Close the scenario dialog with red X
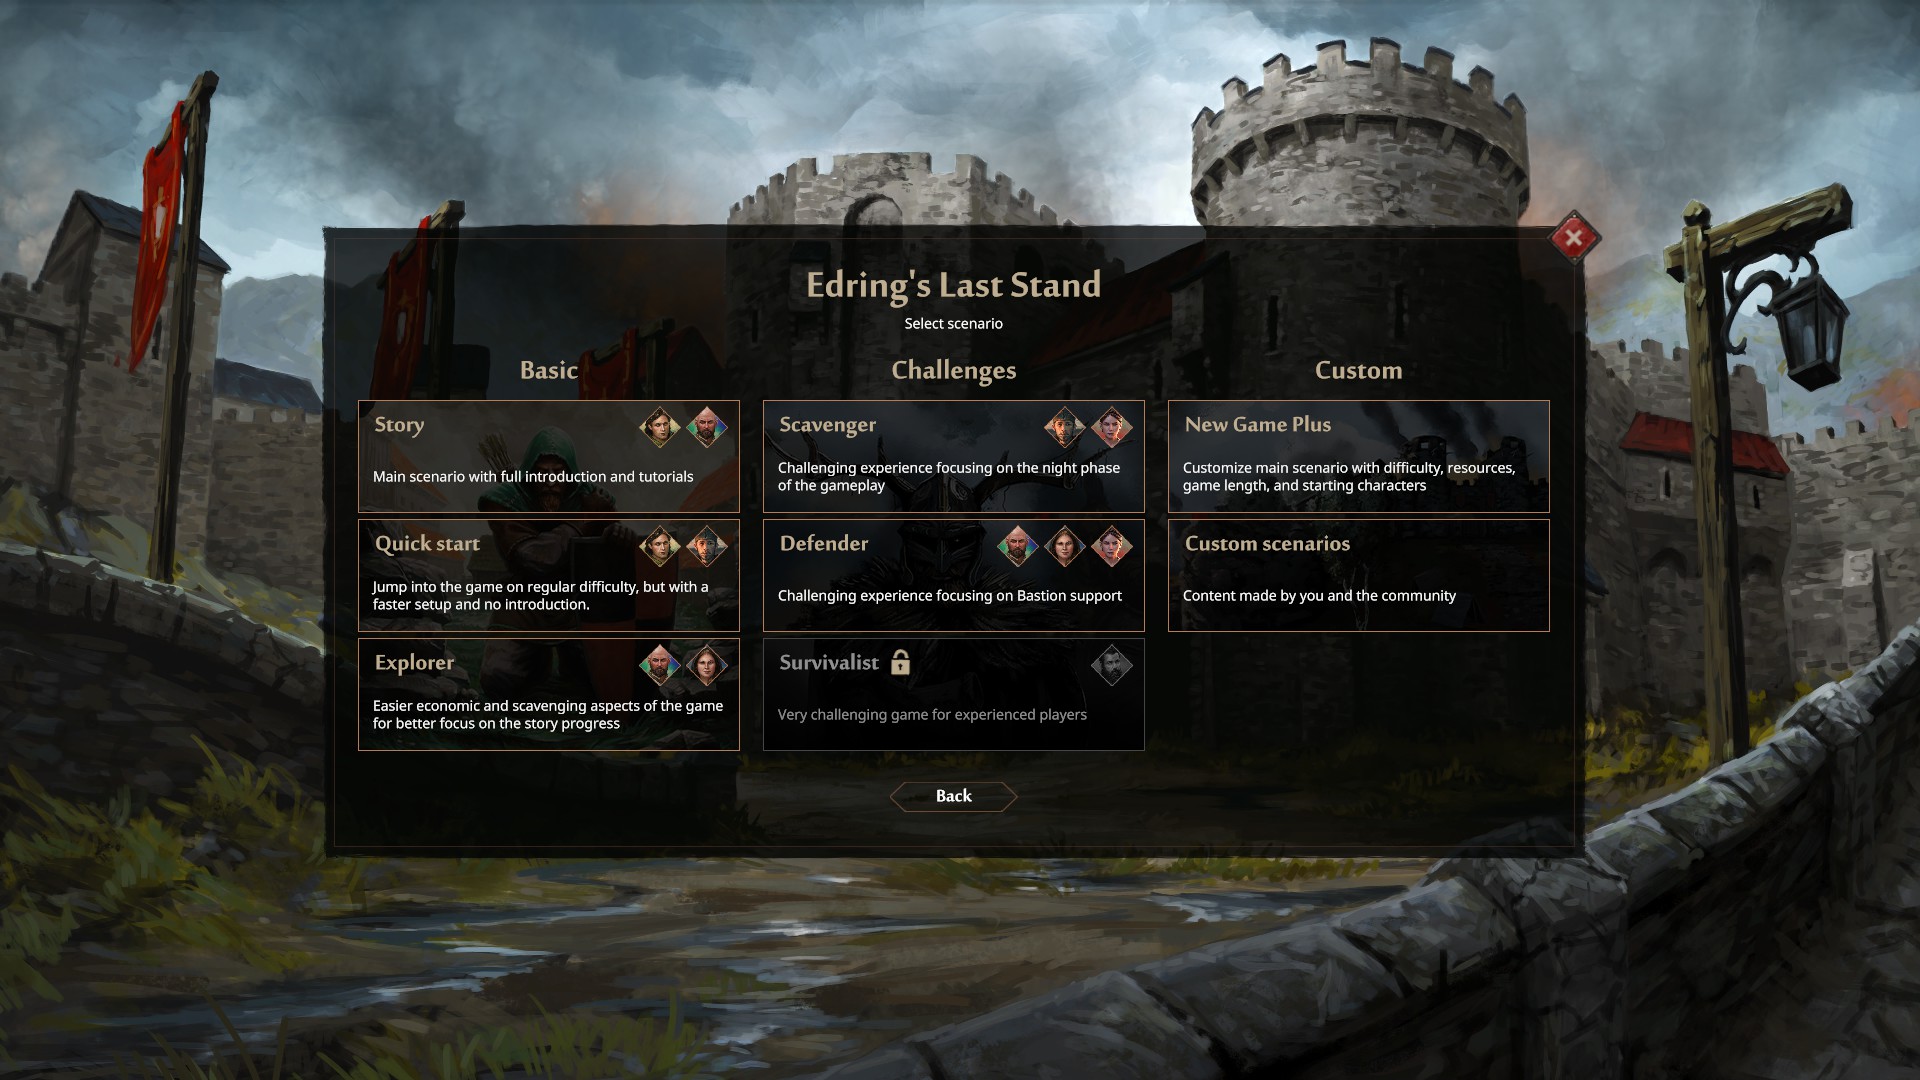 click(x=1574, y=238)
